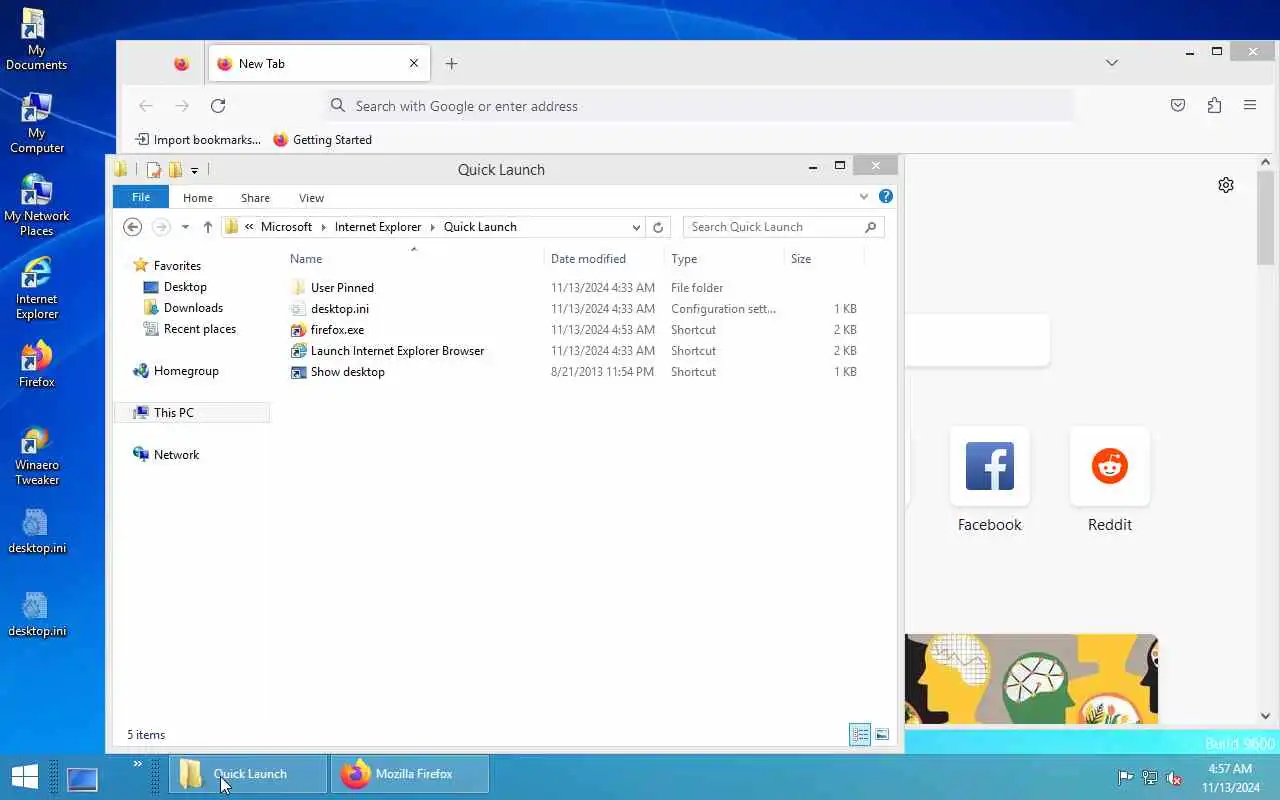Select User Pinned folder
Viewport: 1280px width, 800px height.
pos(342,288)
